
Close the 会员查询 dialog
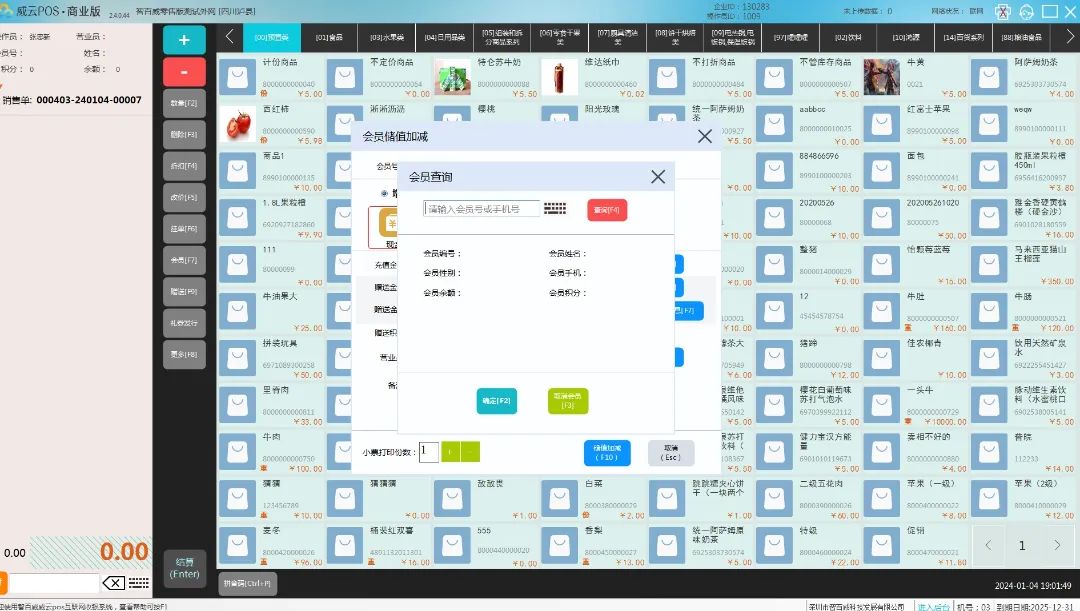point(657,177)
